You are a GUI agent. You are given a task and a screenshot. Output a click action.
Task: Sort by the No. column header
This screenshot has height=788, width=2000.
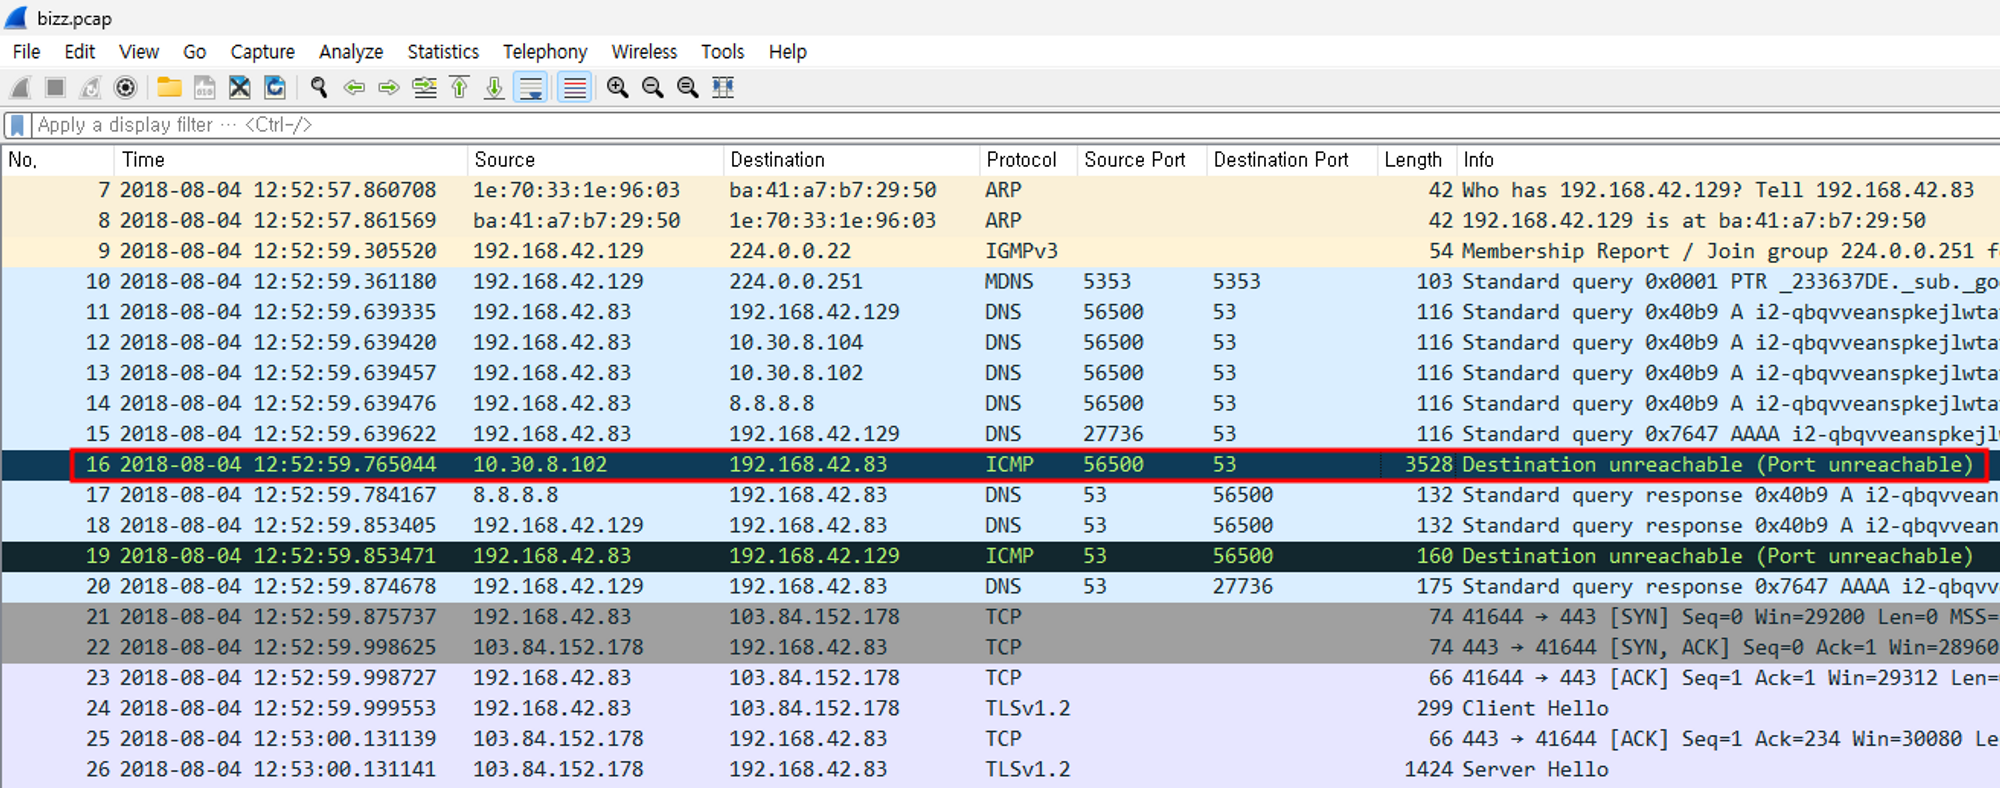click(58, 160)
